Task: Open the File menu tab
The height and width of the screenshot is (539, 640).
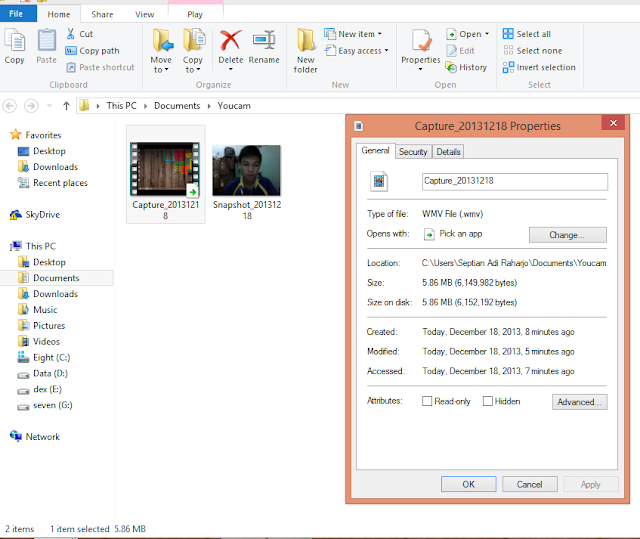Action: pyautogui.click(x=18, y=14)
